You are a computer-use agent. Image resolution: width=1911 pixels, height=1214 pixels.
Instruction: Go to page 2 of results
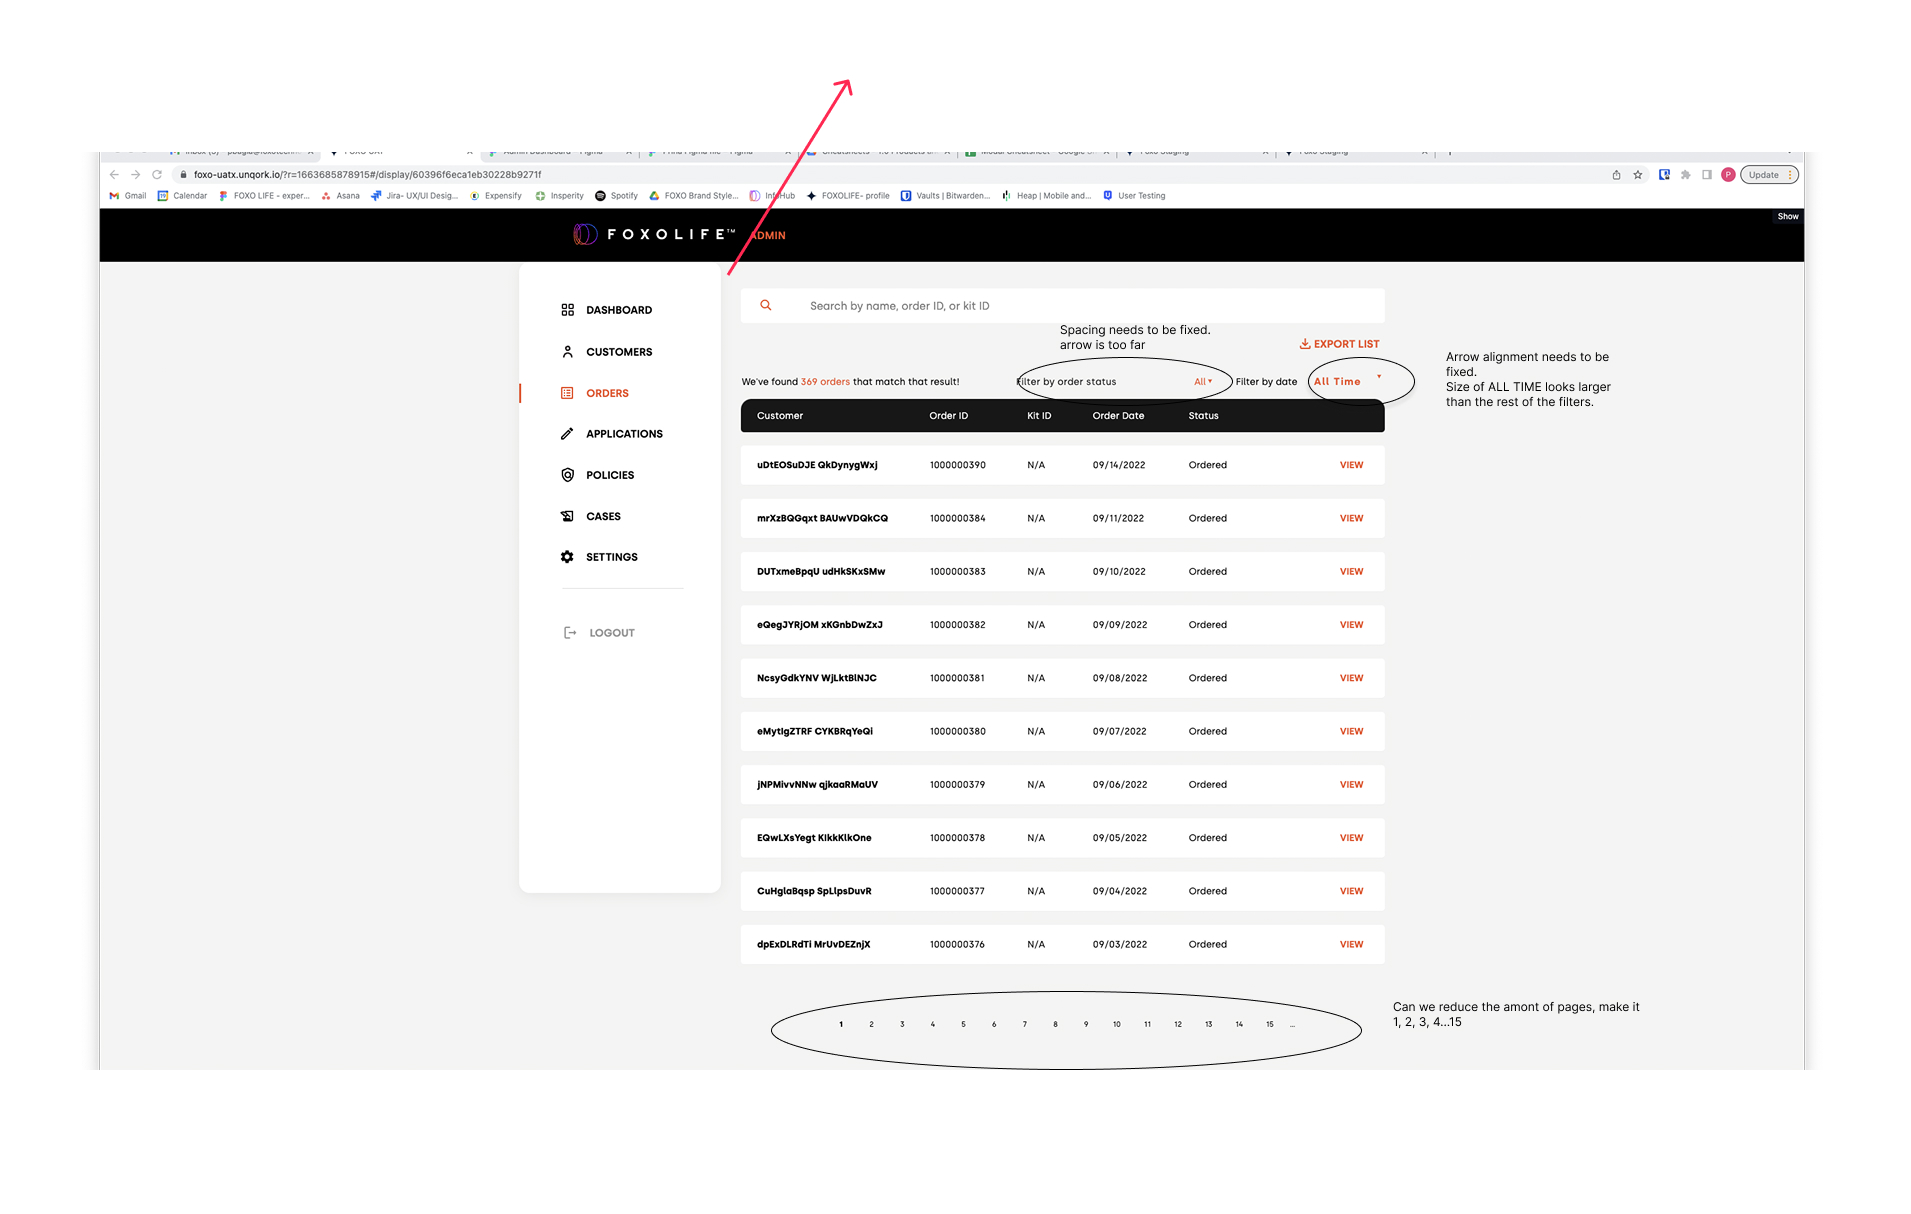pyautogui.click(x=871, y=1024)
